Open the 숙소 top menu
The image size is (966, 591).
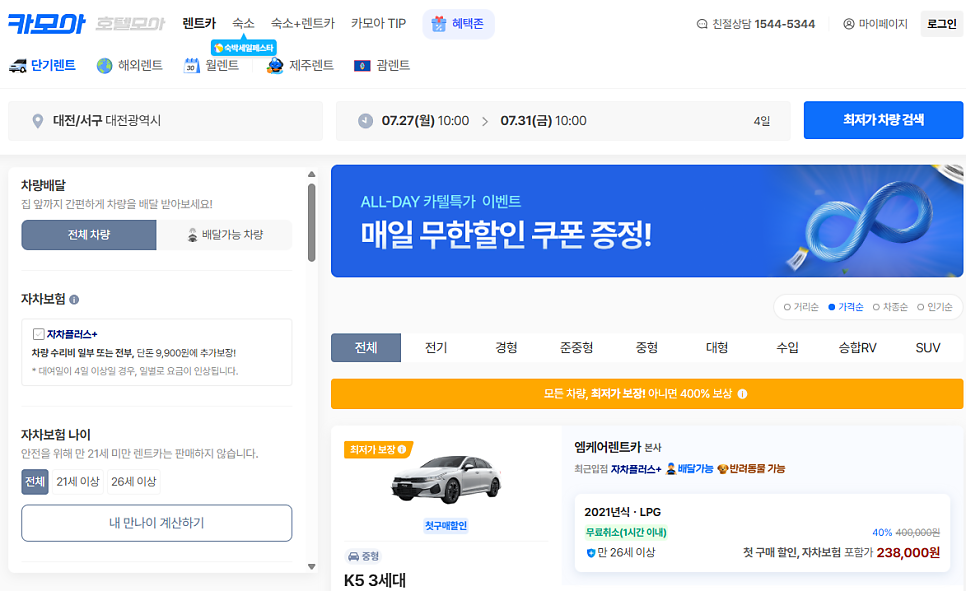pos(243,23)
